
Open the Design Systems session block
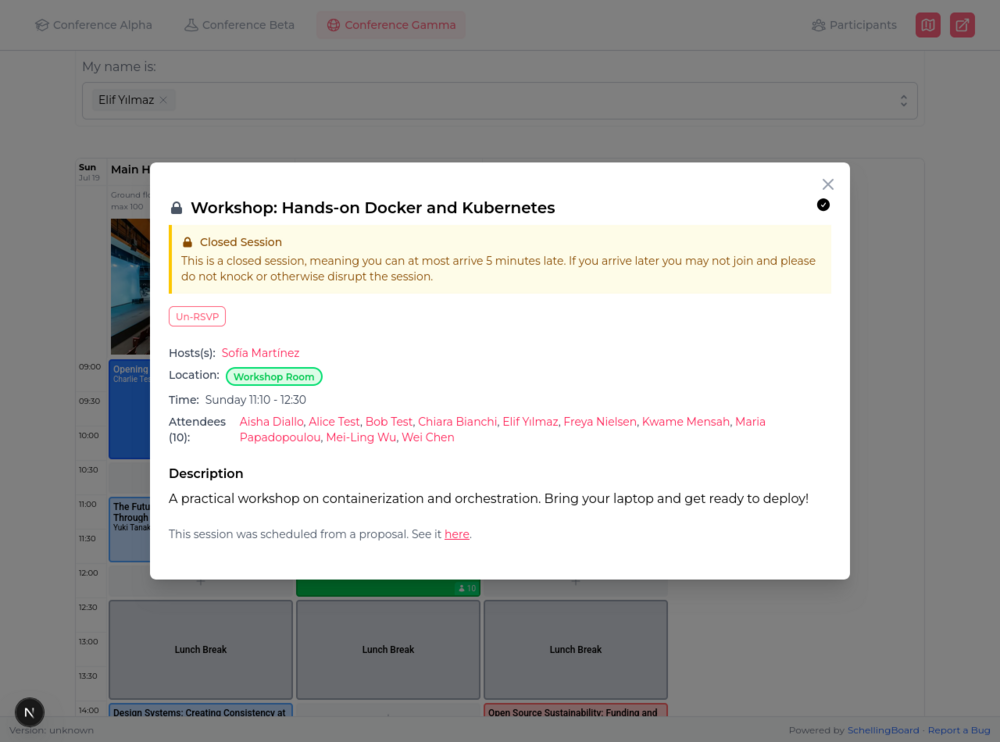(x=200, y=710)
